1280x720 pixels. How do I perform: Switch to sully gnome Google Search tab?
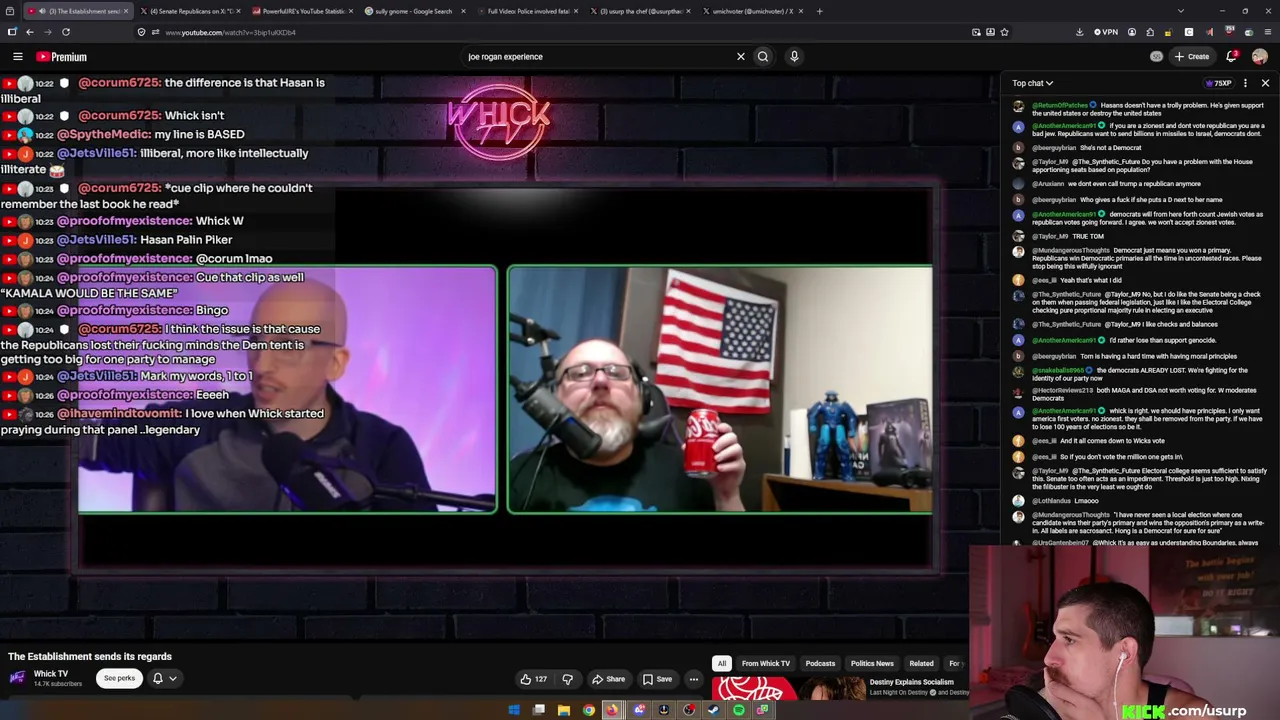pyautogui.click(x=415, y=11)
